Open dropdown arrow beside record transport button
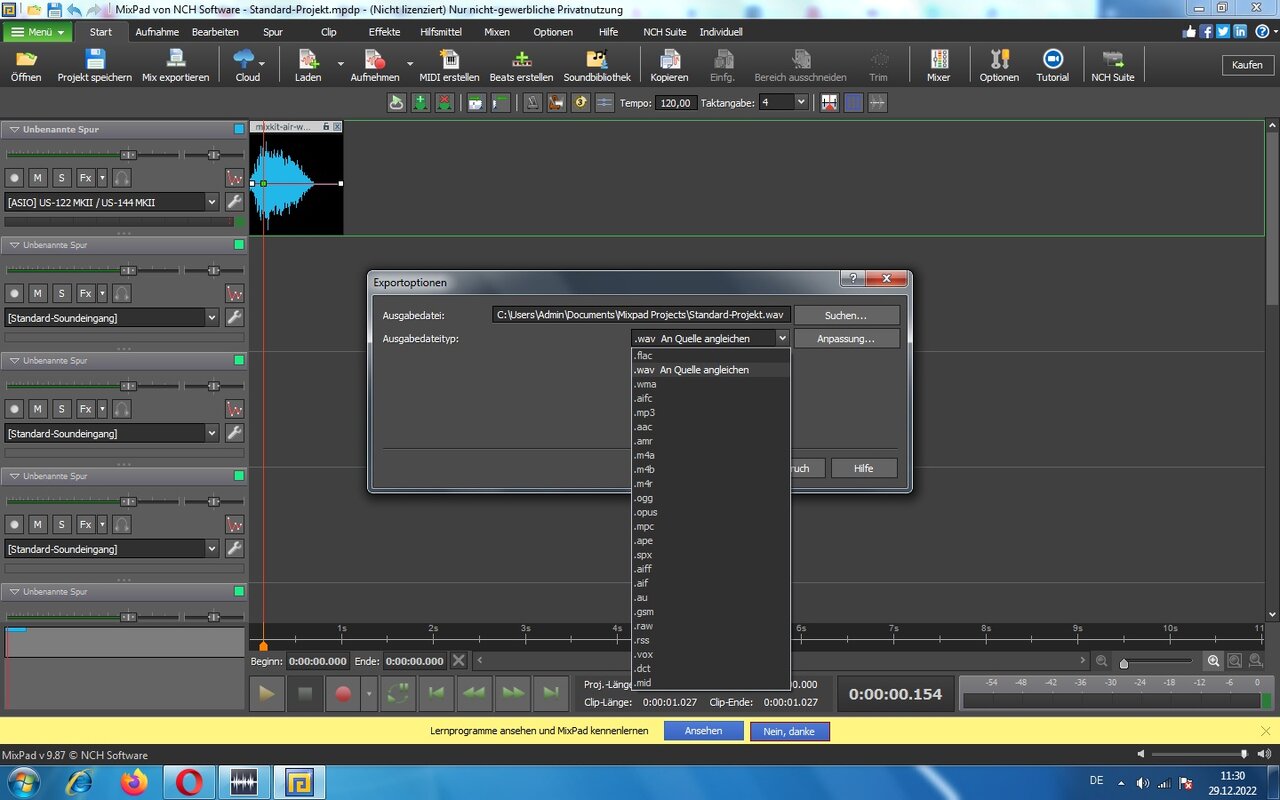Viewport: 1280px width, 800px height. pos(370,693)
